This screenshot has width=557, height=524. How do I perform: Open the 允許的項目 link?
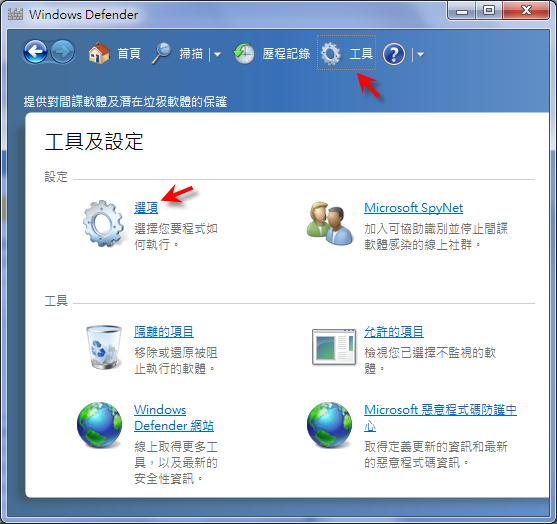(394, 332)
